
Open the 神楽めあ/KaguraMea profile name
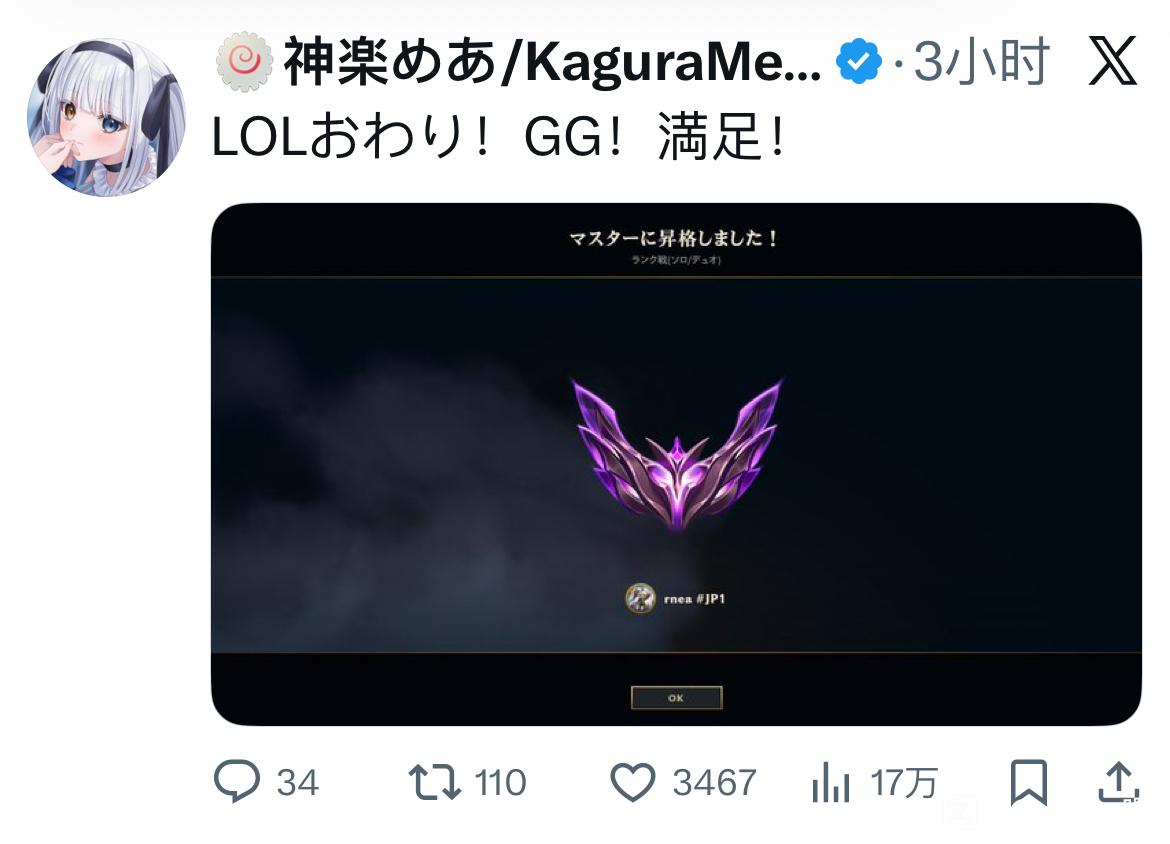[552, 61]
